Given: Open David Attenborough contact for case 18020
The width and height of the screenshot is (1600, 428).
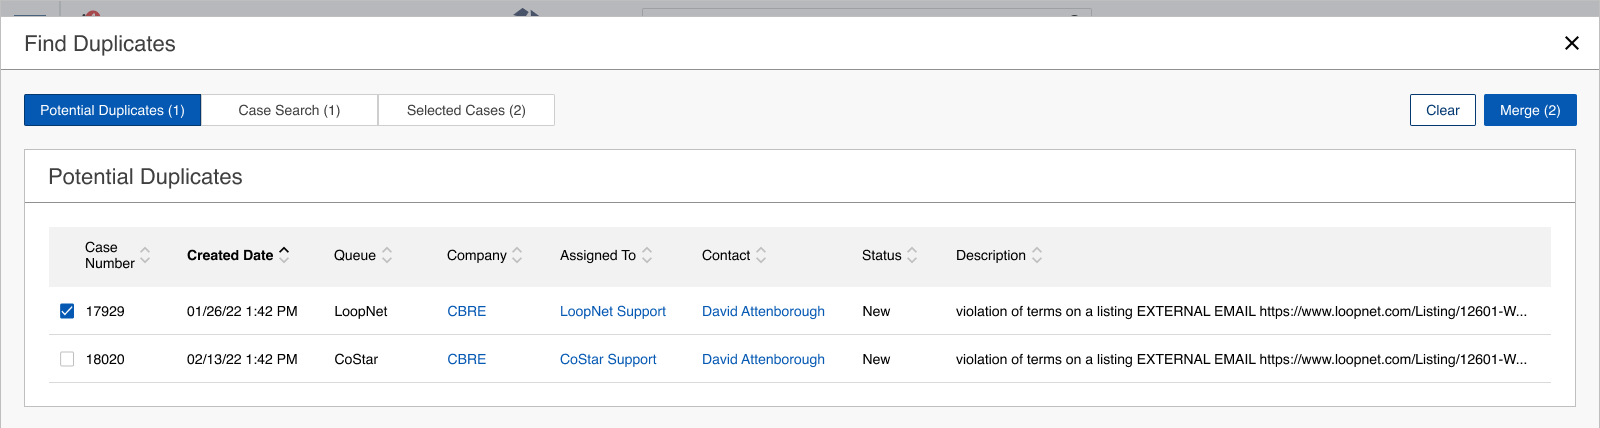Looking at the screenshot, I should tap(763, 359).
